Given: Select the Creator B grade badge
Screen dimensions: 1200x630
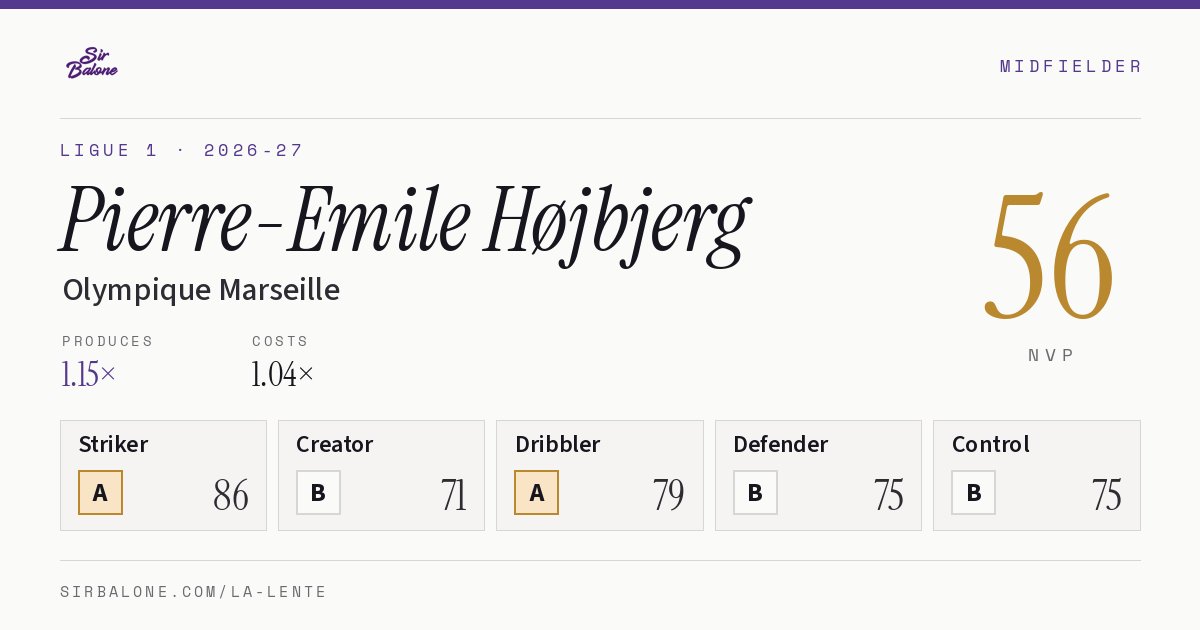Looking at the screenshot, I should coord(318,492).
